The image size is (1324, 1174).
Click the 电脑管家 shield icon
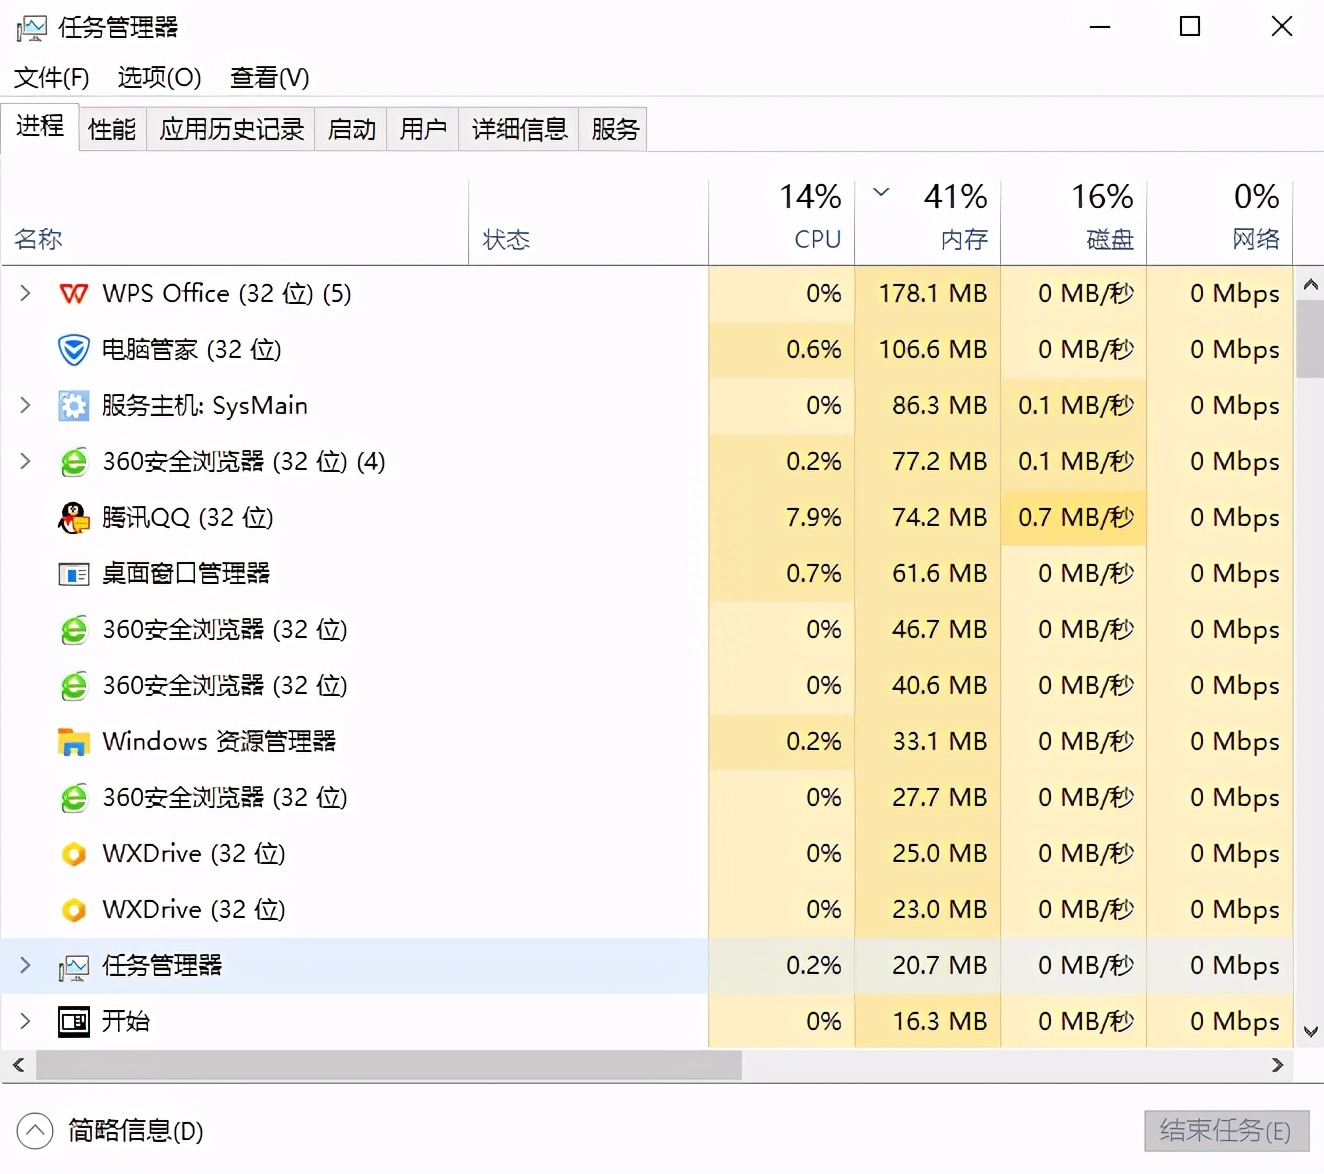pos(74,349)
